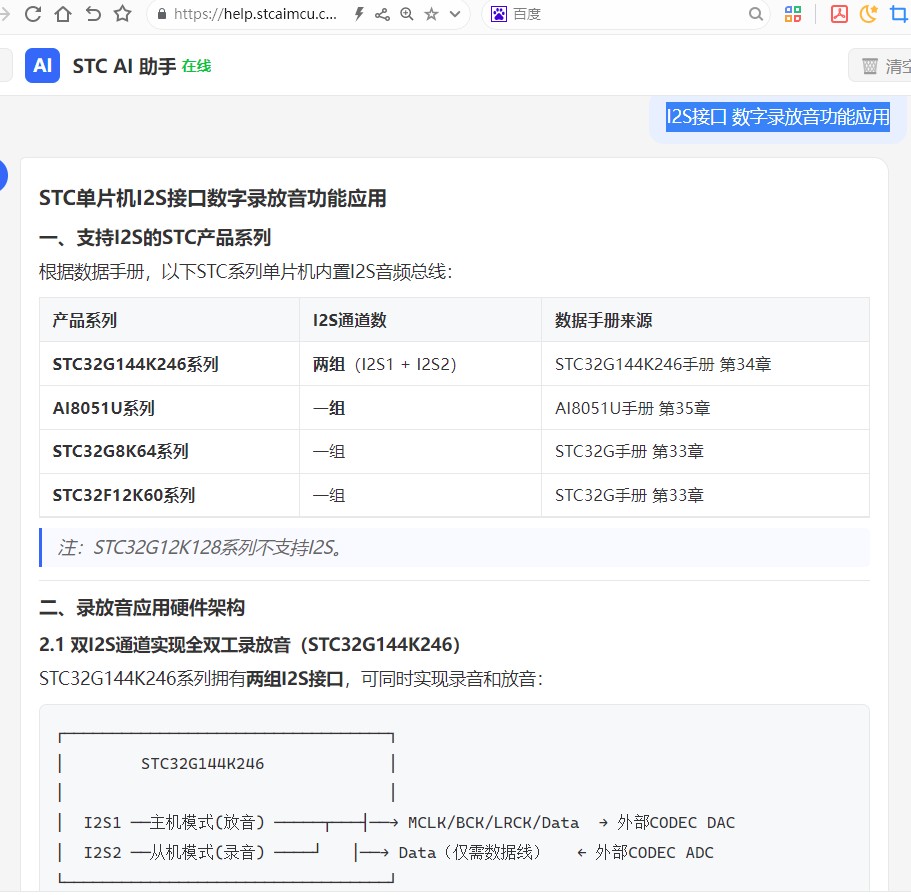The image size is (911, 895).
Task: Click heading 一、支持I2S的STC产品系列
Action: 155,237
